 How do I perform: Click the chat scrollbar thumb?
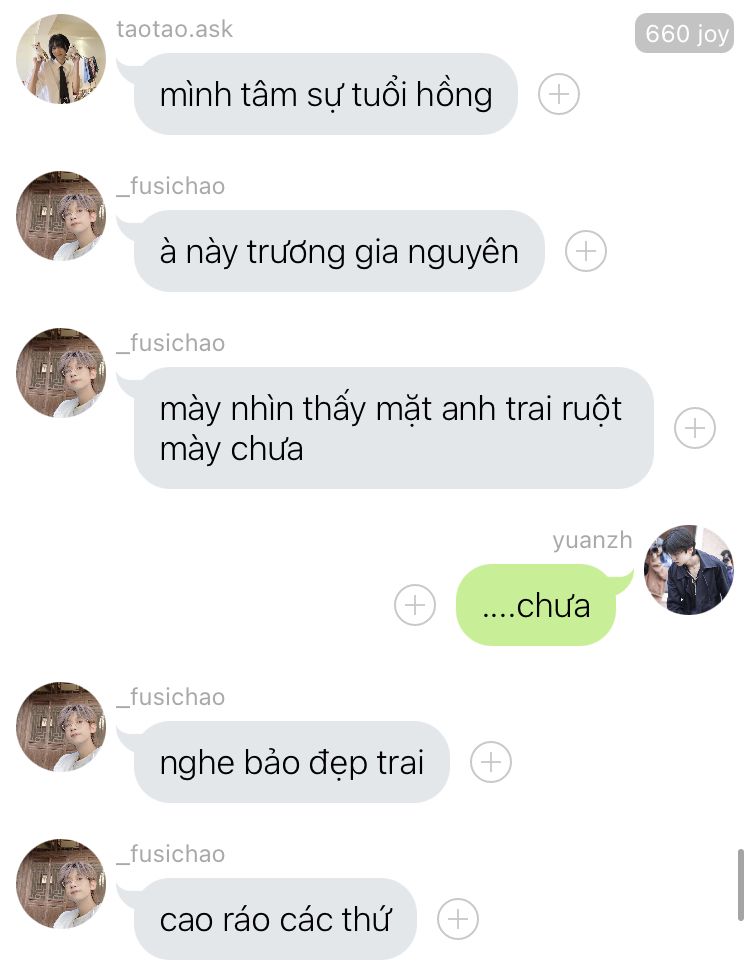741,885
